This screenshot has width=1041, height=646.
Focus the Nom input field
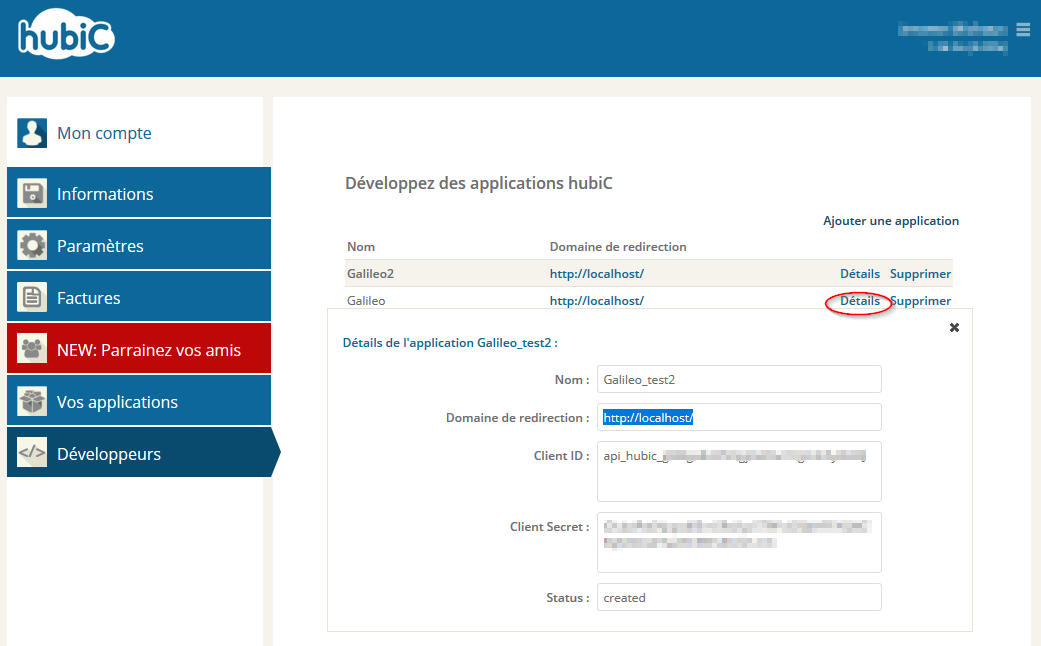[x=739, y=379]
